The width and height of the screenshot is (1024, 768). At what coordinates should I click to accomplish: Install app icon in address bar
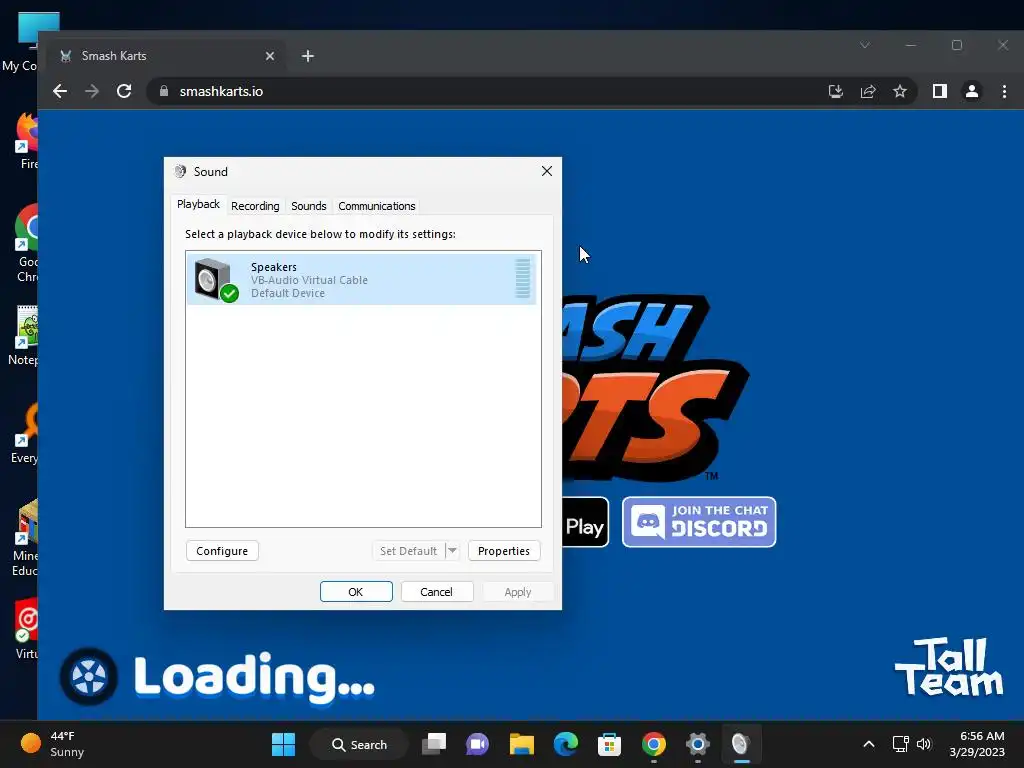tap(835, 91)
